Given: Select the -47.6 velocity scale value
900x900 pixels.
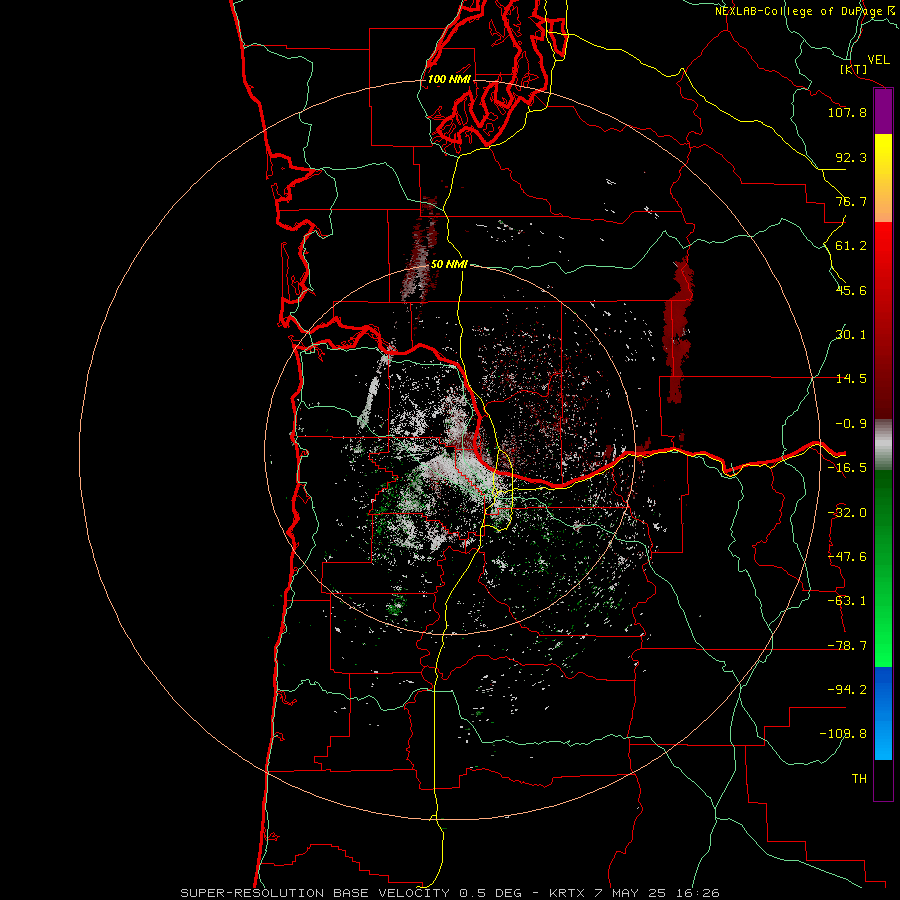Looking at the screenshot, I should [847, 557].
